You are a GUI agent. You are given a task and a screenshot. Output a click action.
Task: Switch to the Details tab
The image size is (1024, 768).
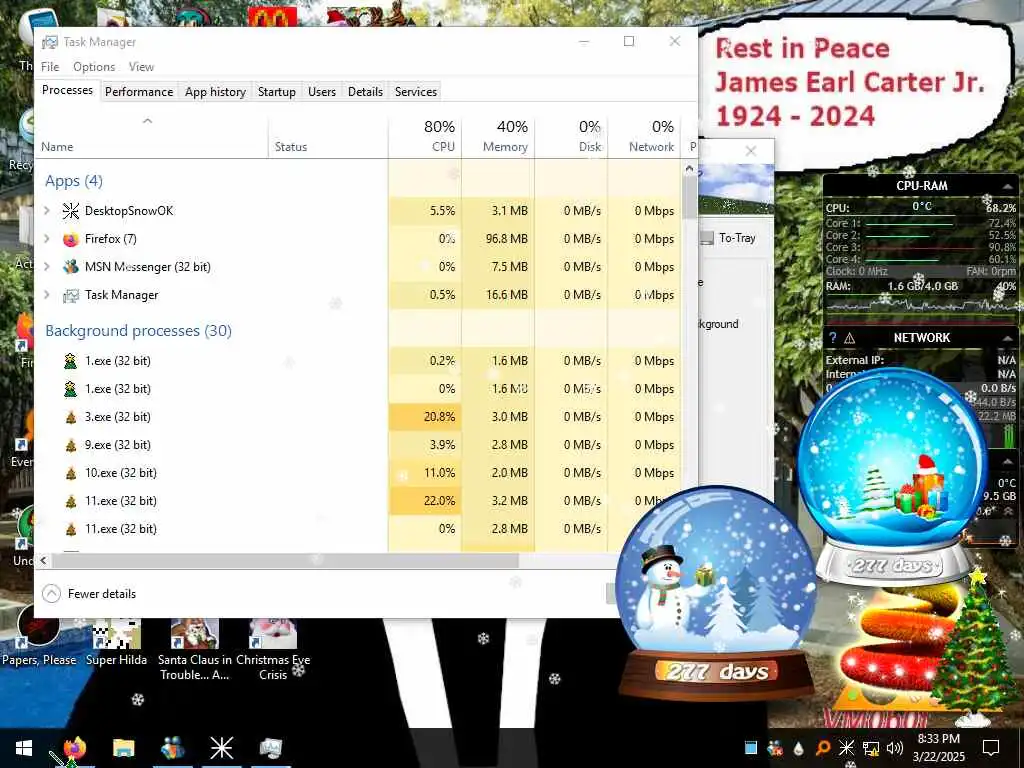(365, 91)
